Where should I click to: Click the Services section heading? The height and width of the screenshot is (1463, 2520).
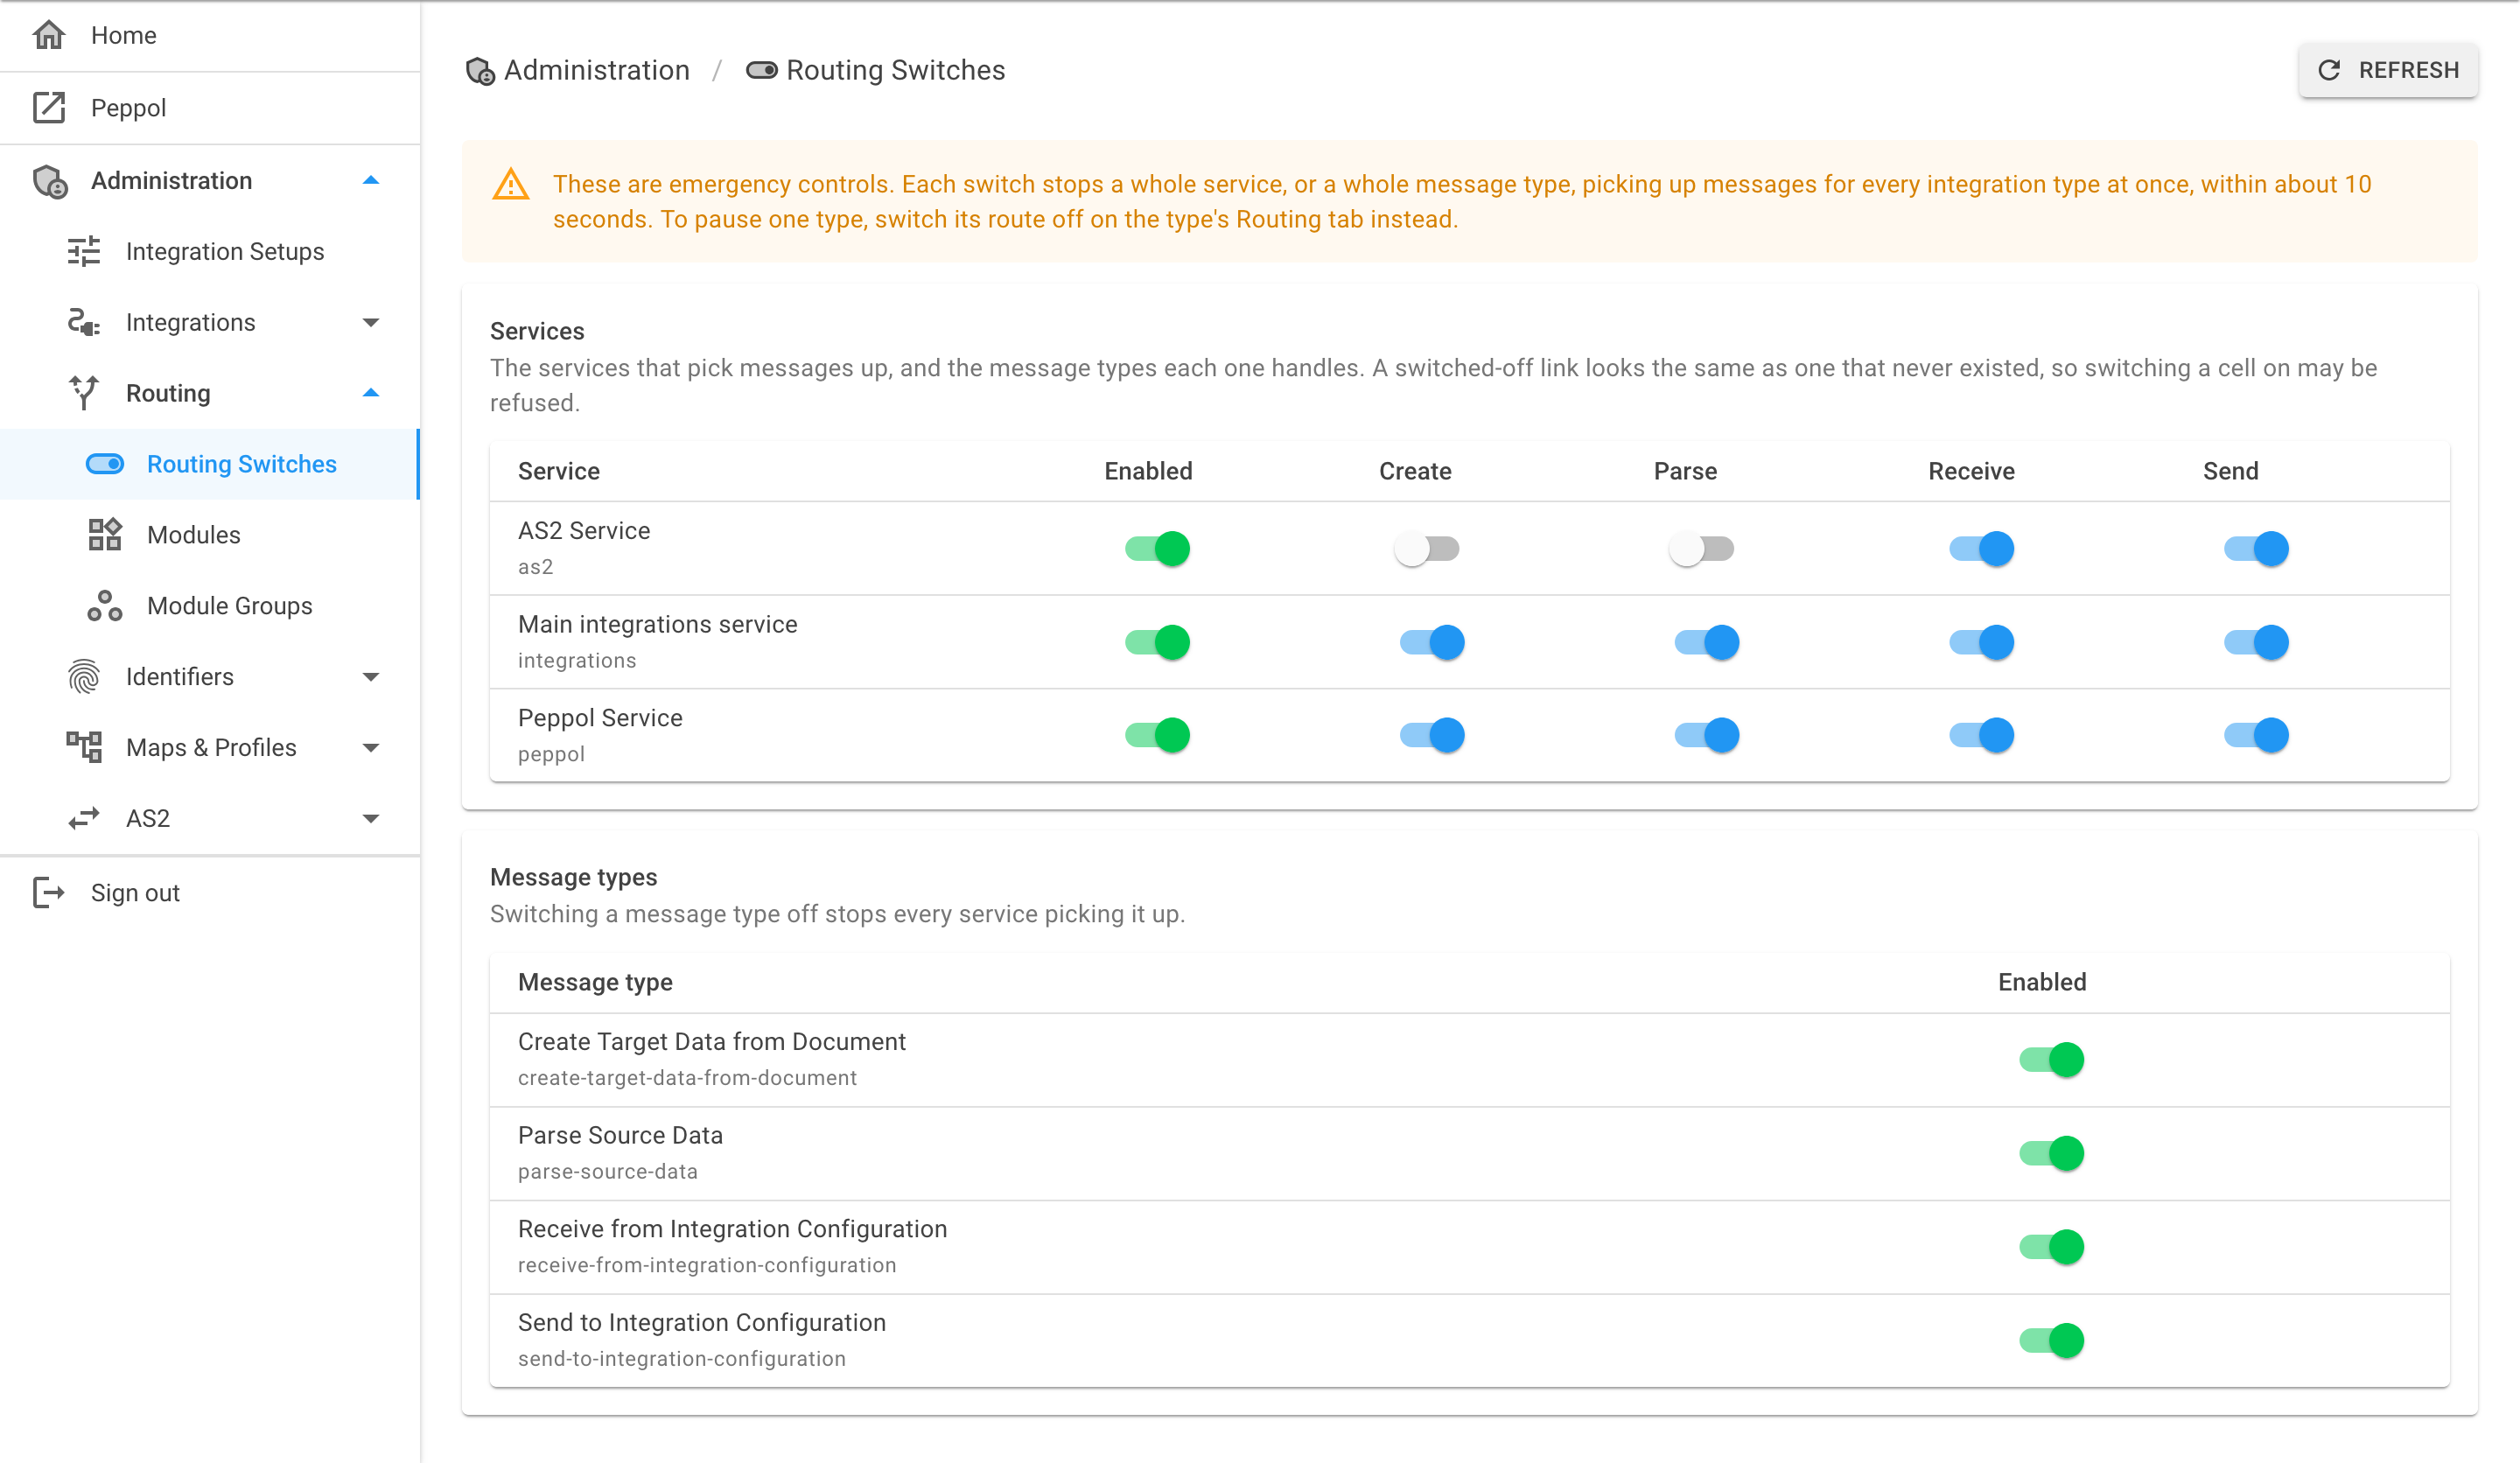537,331
